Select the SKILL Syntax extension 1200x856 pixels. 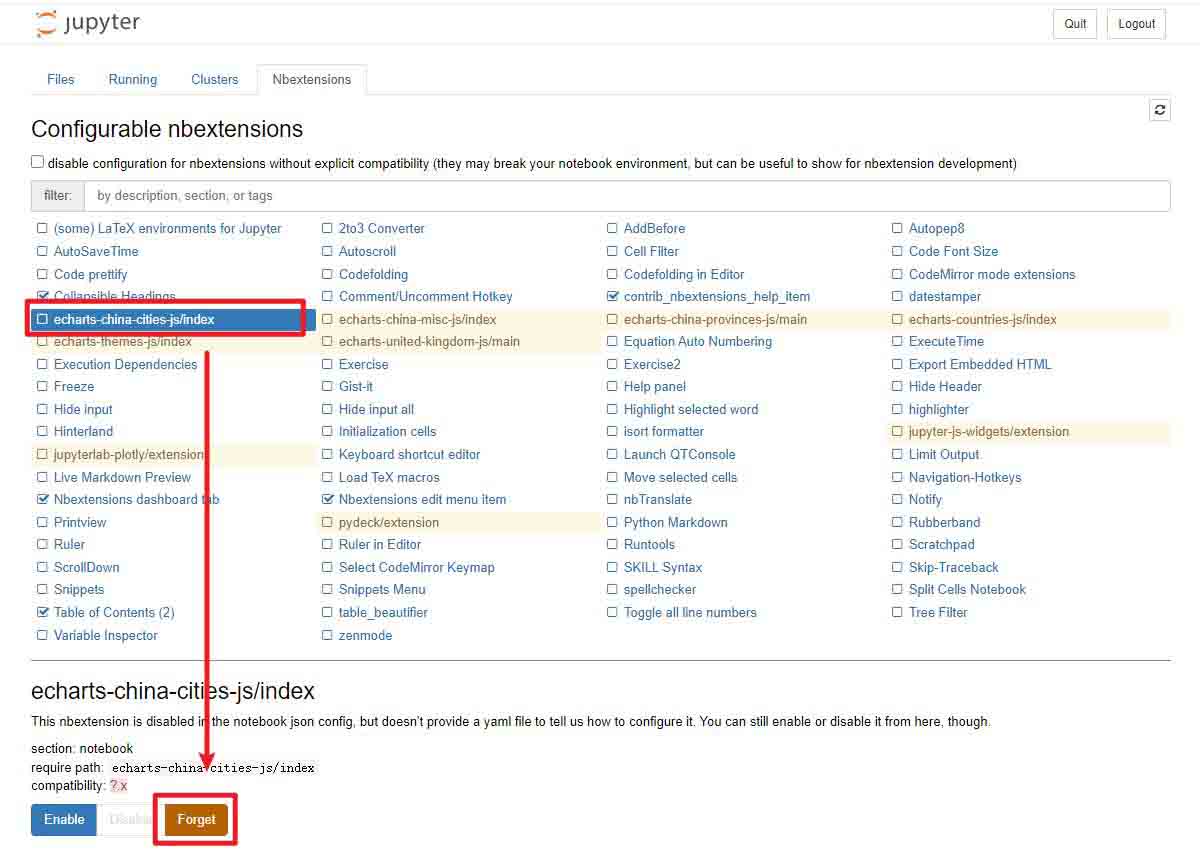[x=663, y=567]
